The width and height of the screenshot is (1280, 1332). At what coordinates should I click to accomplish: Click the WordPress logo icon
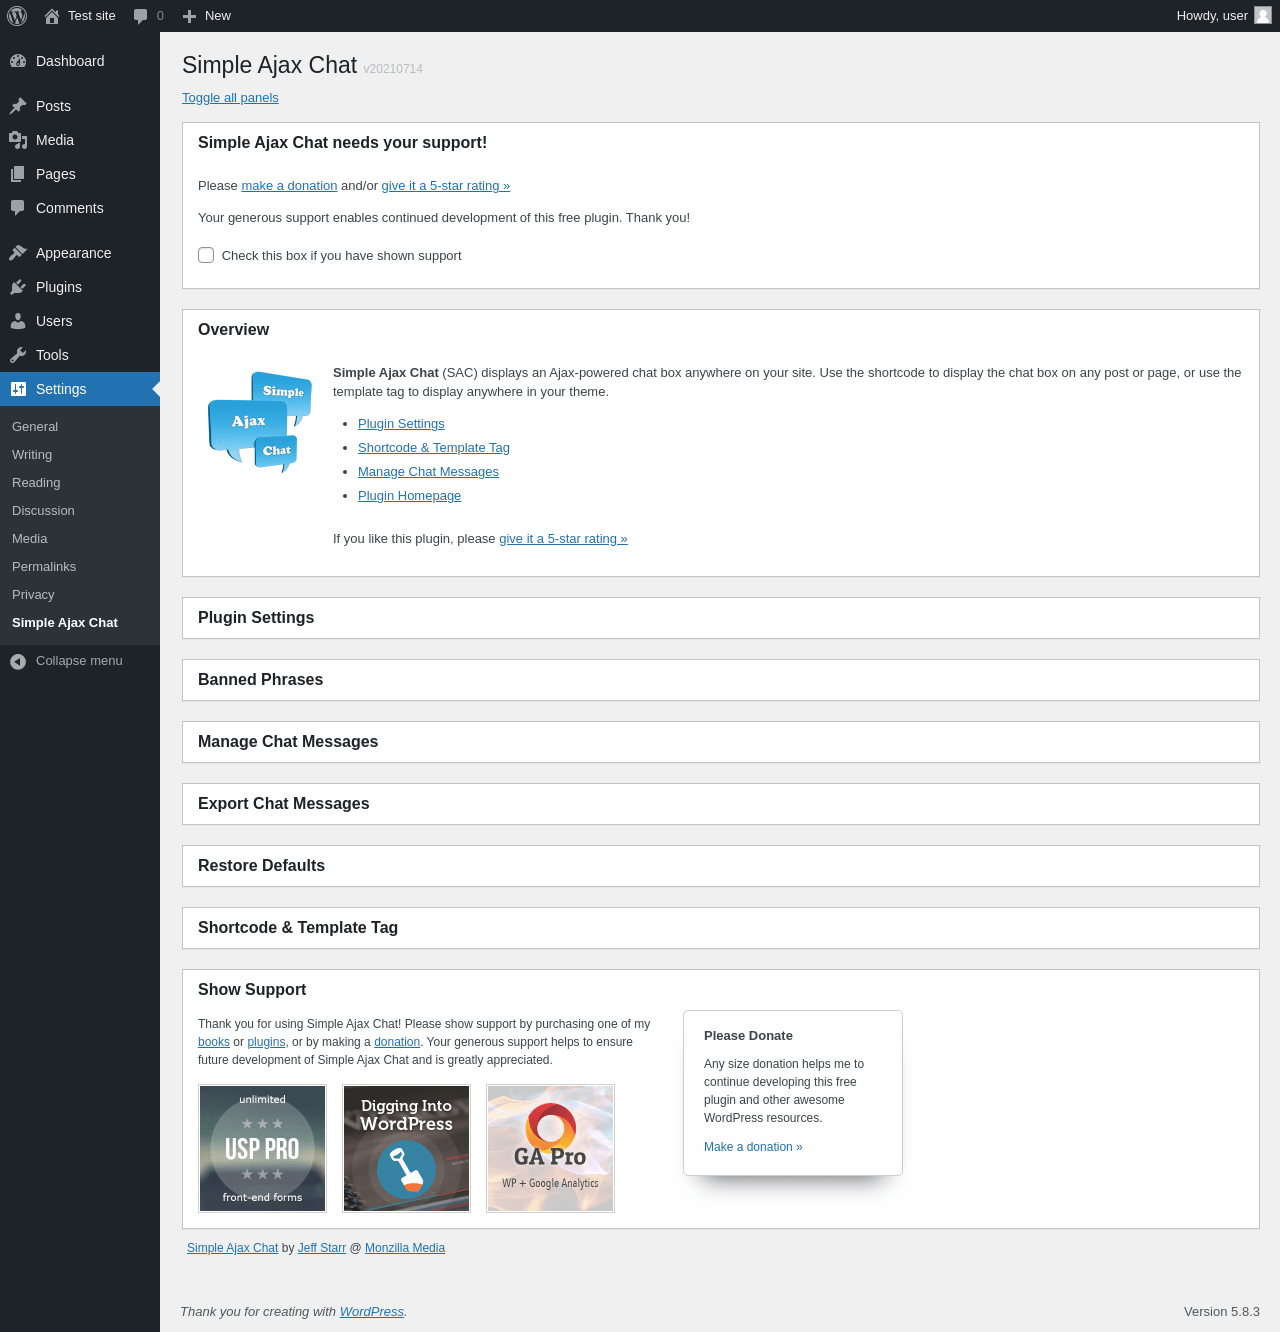(17, 16)
